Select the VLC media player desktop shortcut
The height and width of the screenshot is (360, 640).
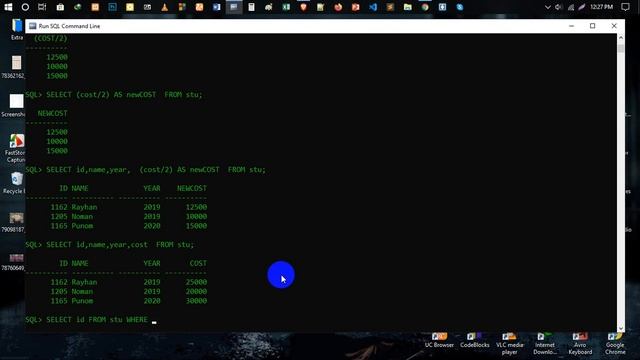(x=509, y=343)
